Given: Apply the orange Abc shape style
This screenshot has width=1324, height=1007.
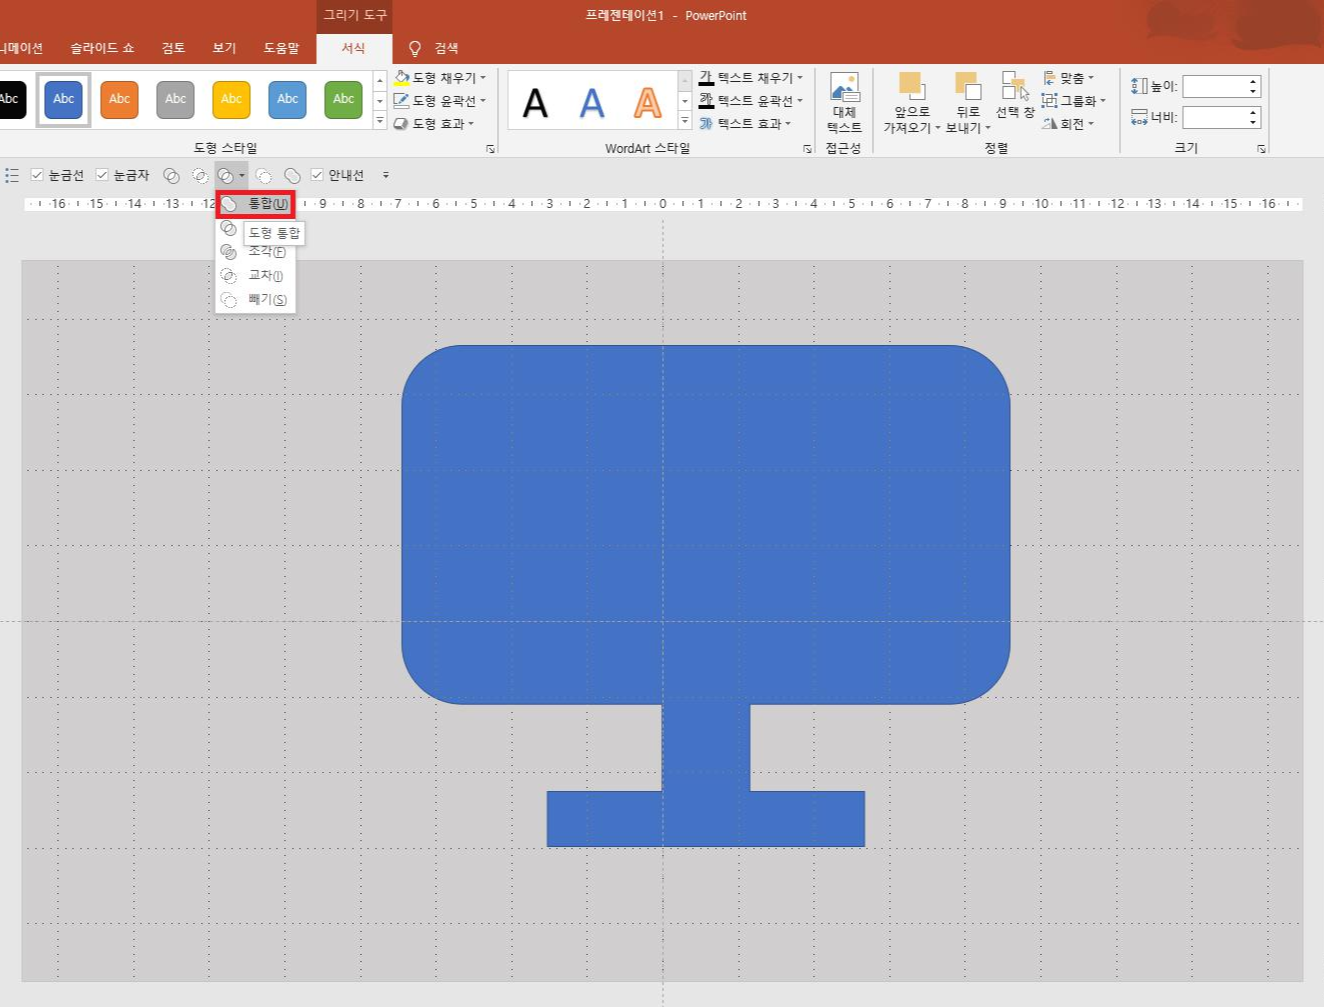Looking at the screenshot, I should (x=120, y=99).
